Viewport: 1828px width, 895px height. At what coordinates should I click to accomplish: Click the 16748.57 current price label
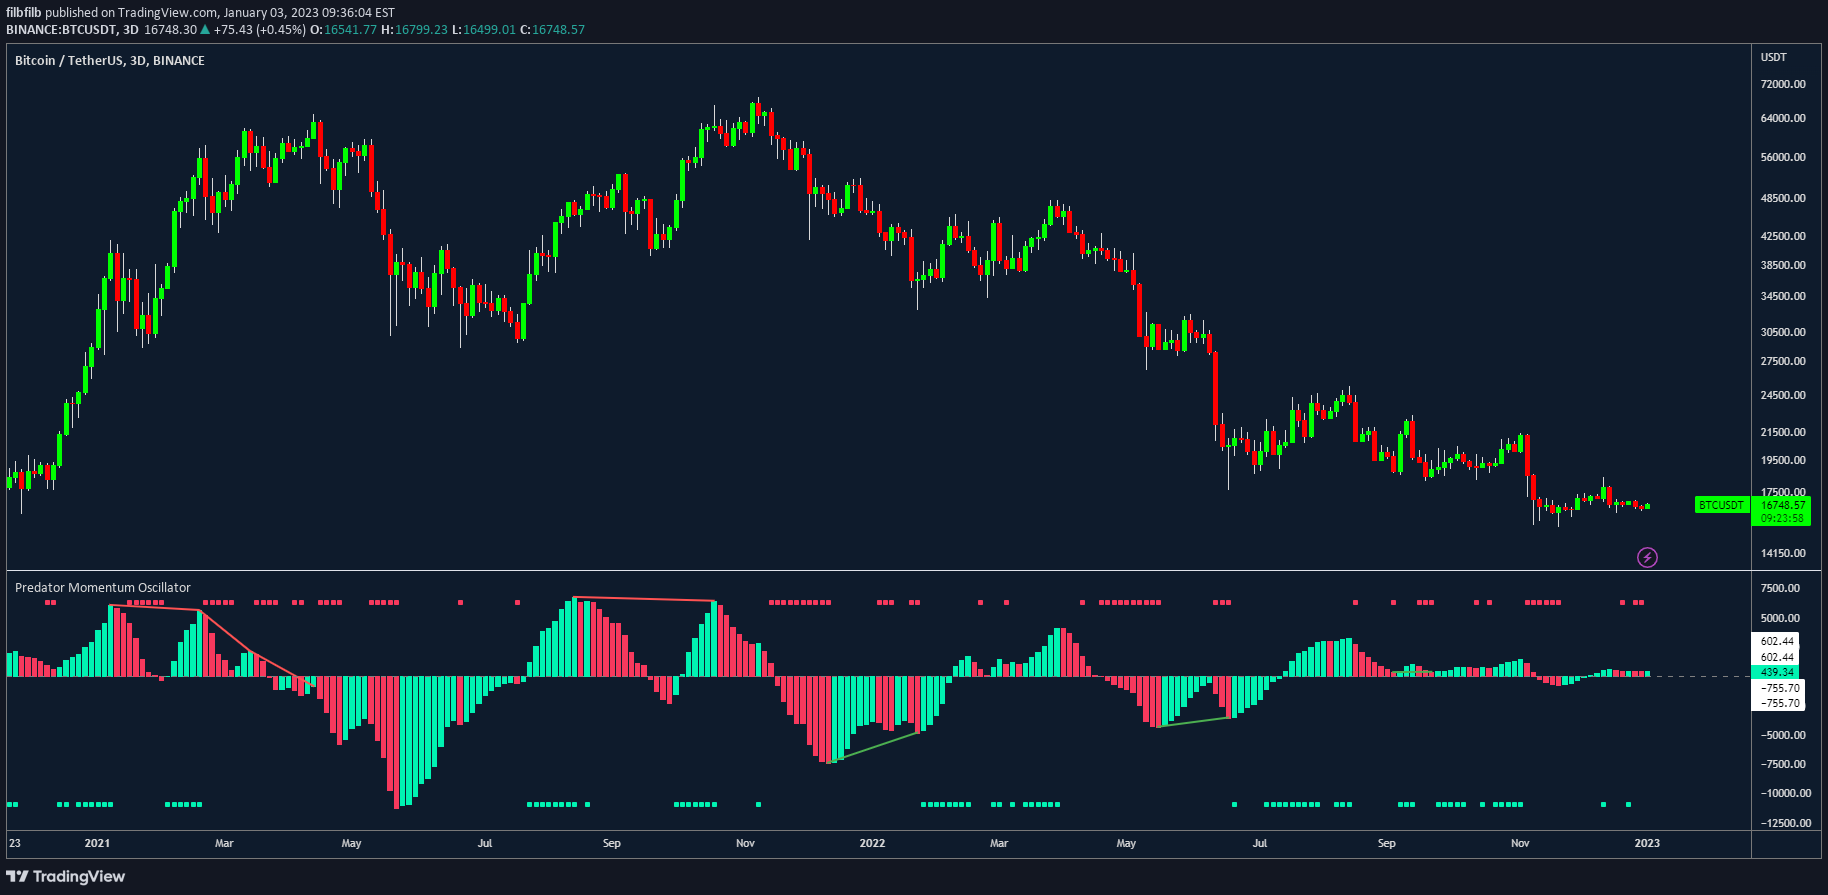pyautogui.click(x=1783, y=505)
